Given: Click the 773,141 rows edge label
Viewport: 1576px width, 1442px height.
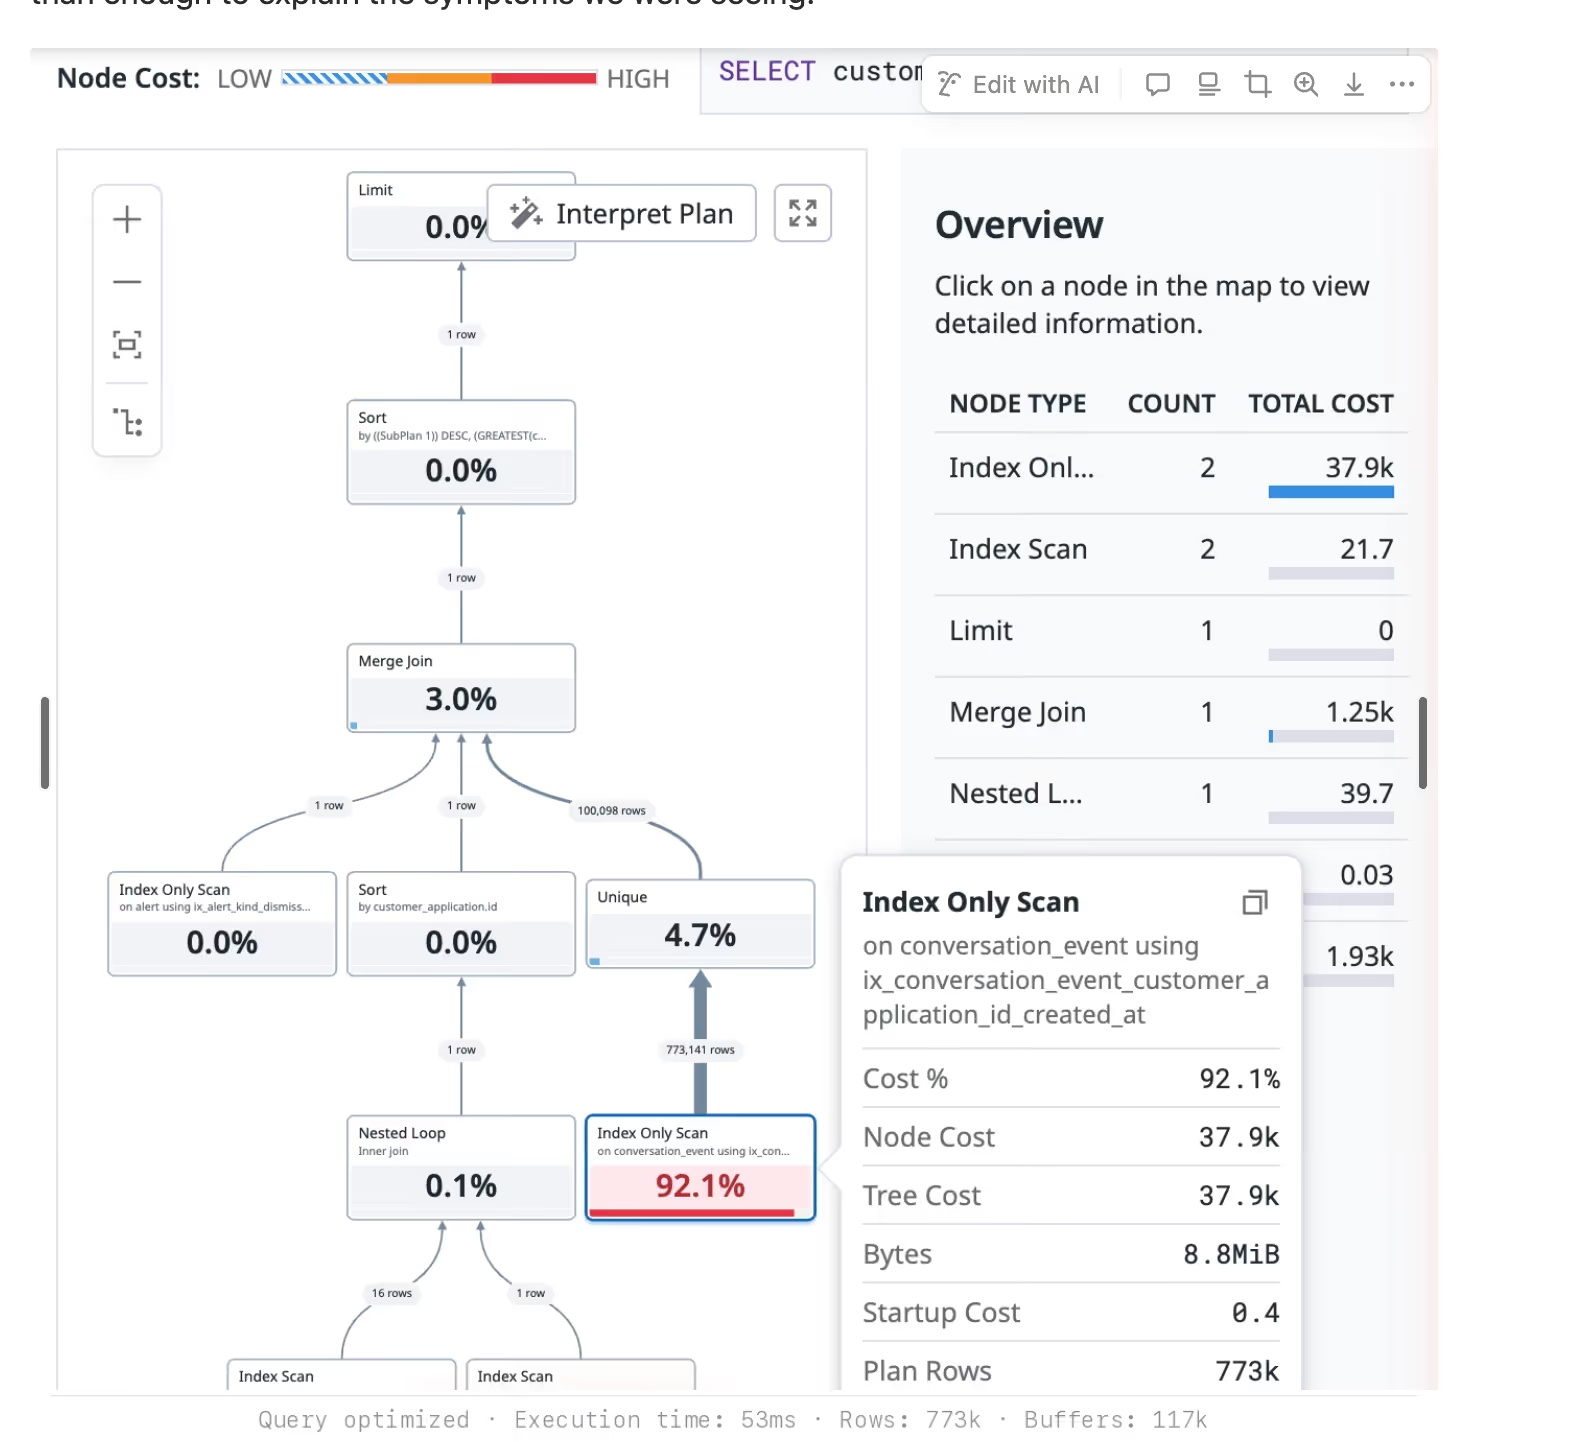Looking at the screenshot, I should 701,1050.
